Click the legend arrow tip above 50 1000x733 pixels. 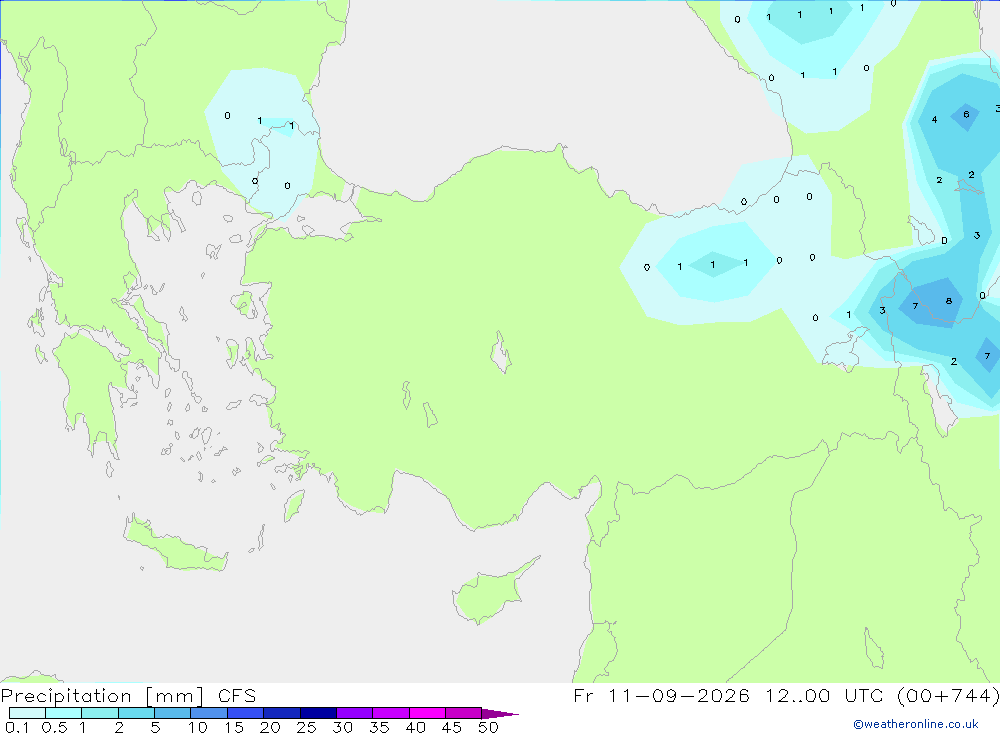500,713
